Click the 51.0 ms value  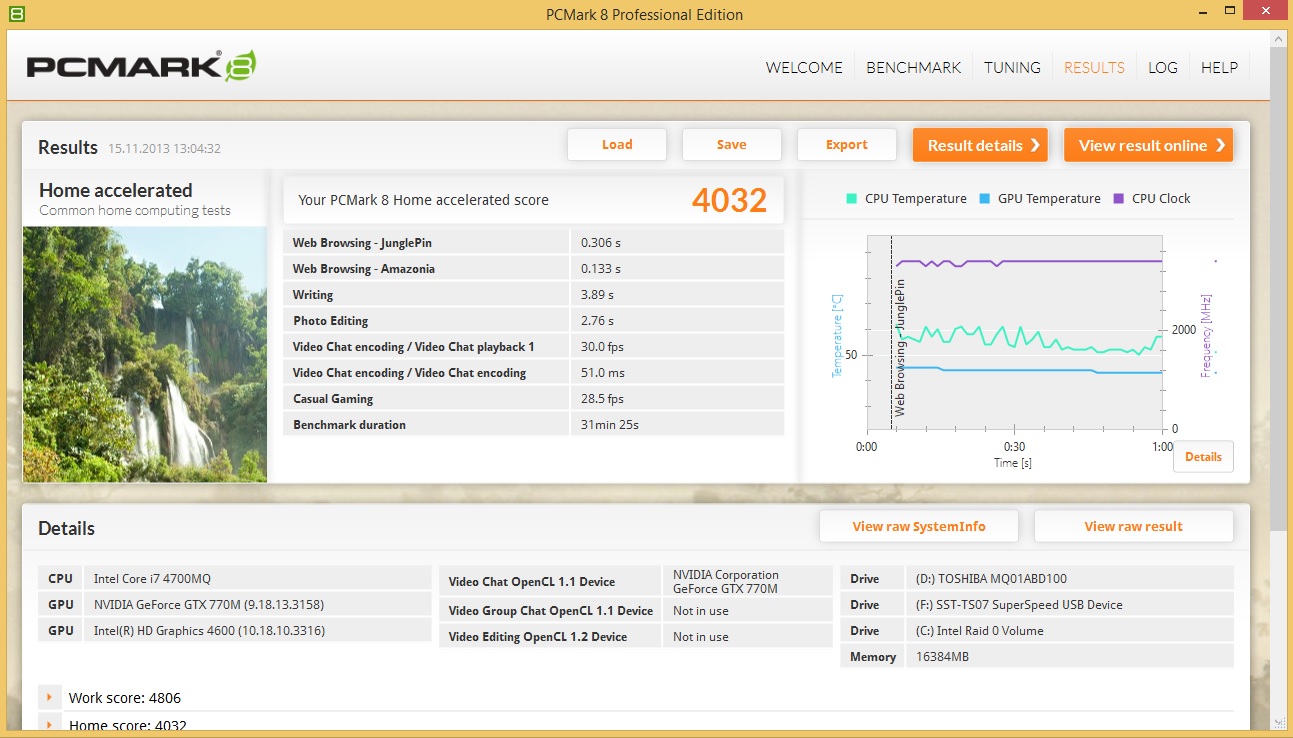602,373
